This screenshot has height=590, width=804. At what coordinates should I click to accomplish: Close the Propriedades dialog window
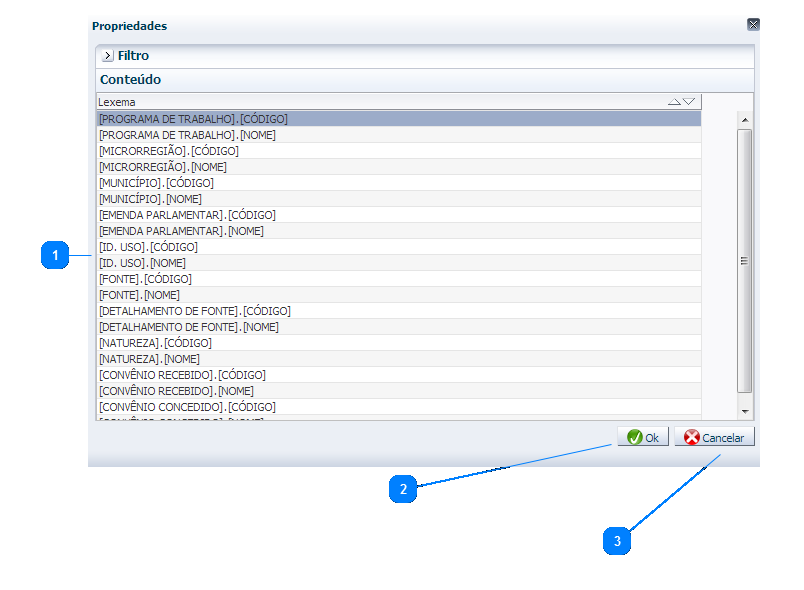coord(753,25)
